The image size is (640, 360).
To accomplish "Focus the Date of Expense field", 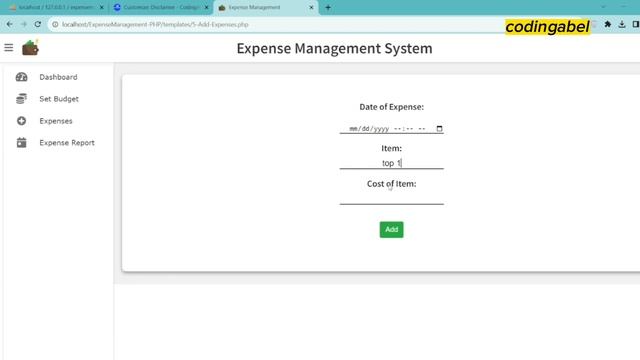I will [391, 129].
